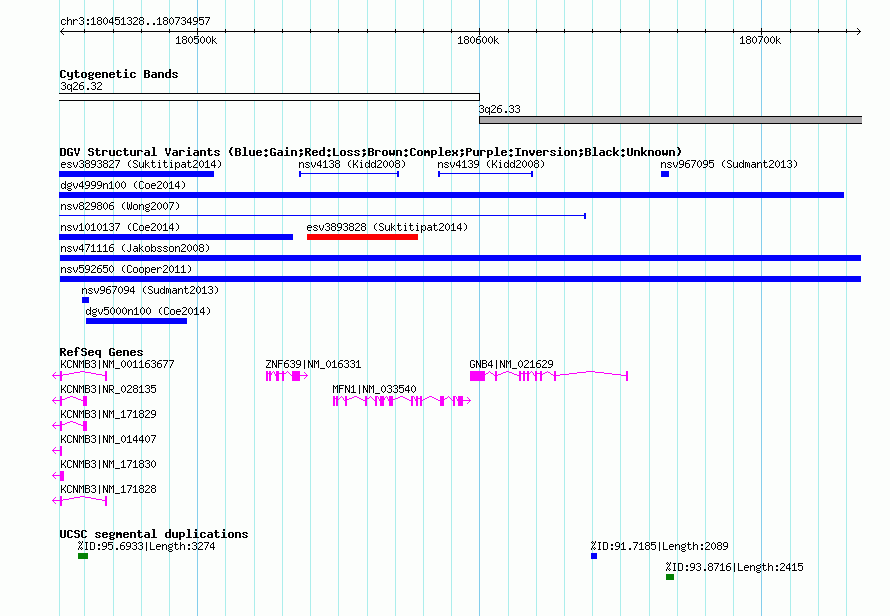Click the MFN1 NM_033540 gene model
This screenshot has width=890, height=616.
(x=402, y=401)
